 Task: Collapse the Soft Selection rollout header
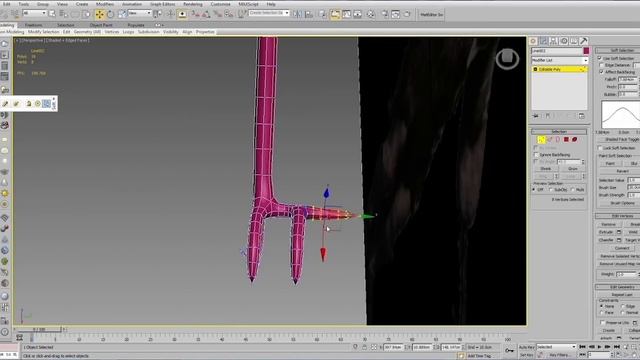pyautogui.click(x=618, y=50)
